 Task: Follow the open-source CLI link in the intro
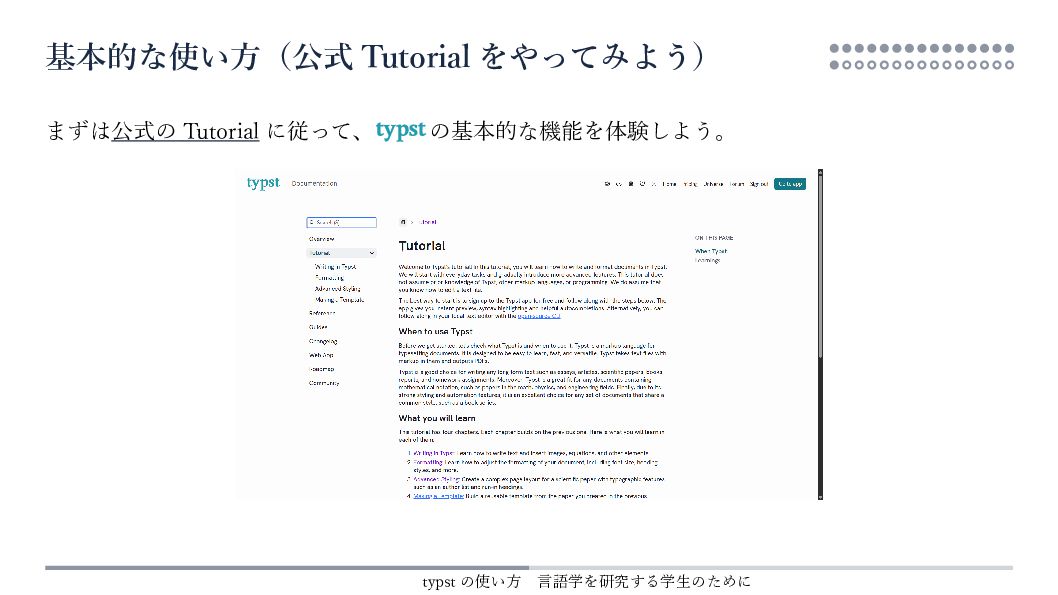538,316
